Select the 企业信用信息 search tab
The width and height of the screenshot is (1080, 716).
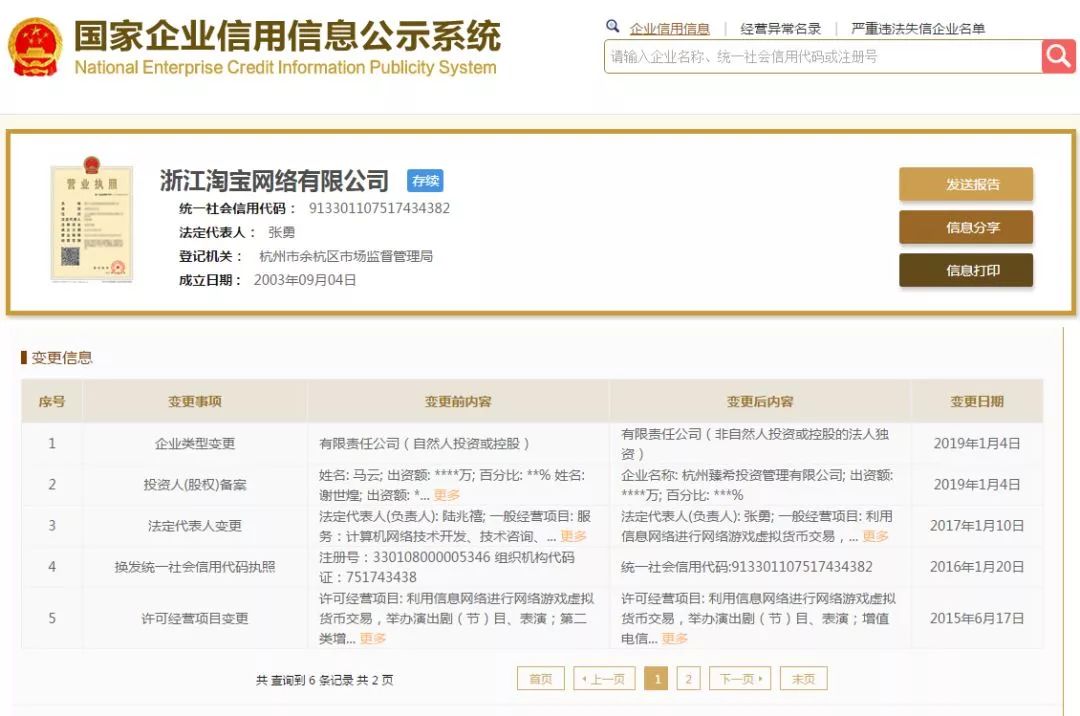[x=669, y=29]
